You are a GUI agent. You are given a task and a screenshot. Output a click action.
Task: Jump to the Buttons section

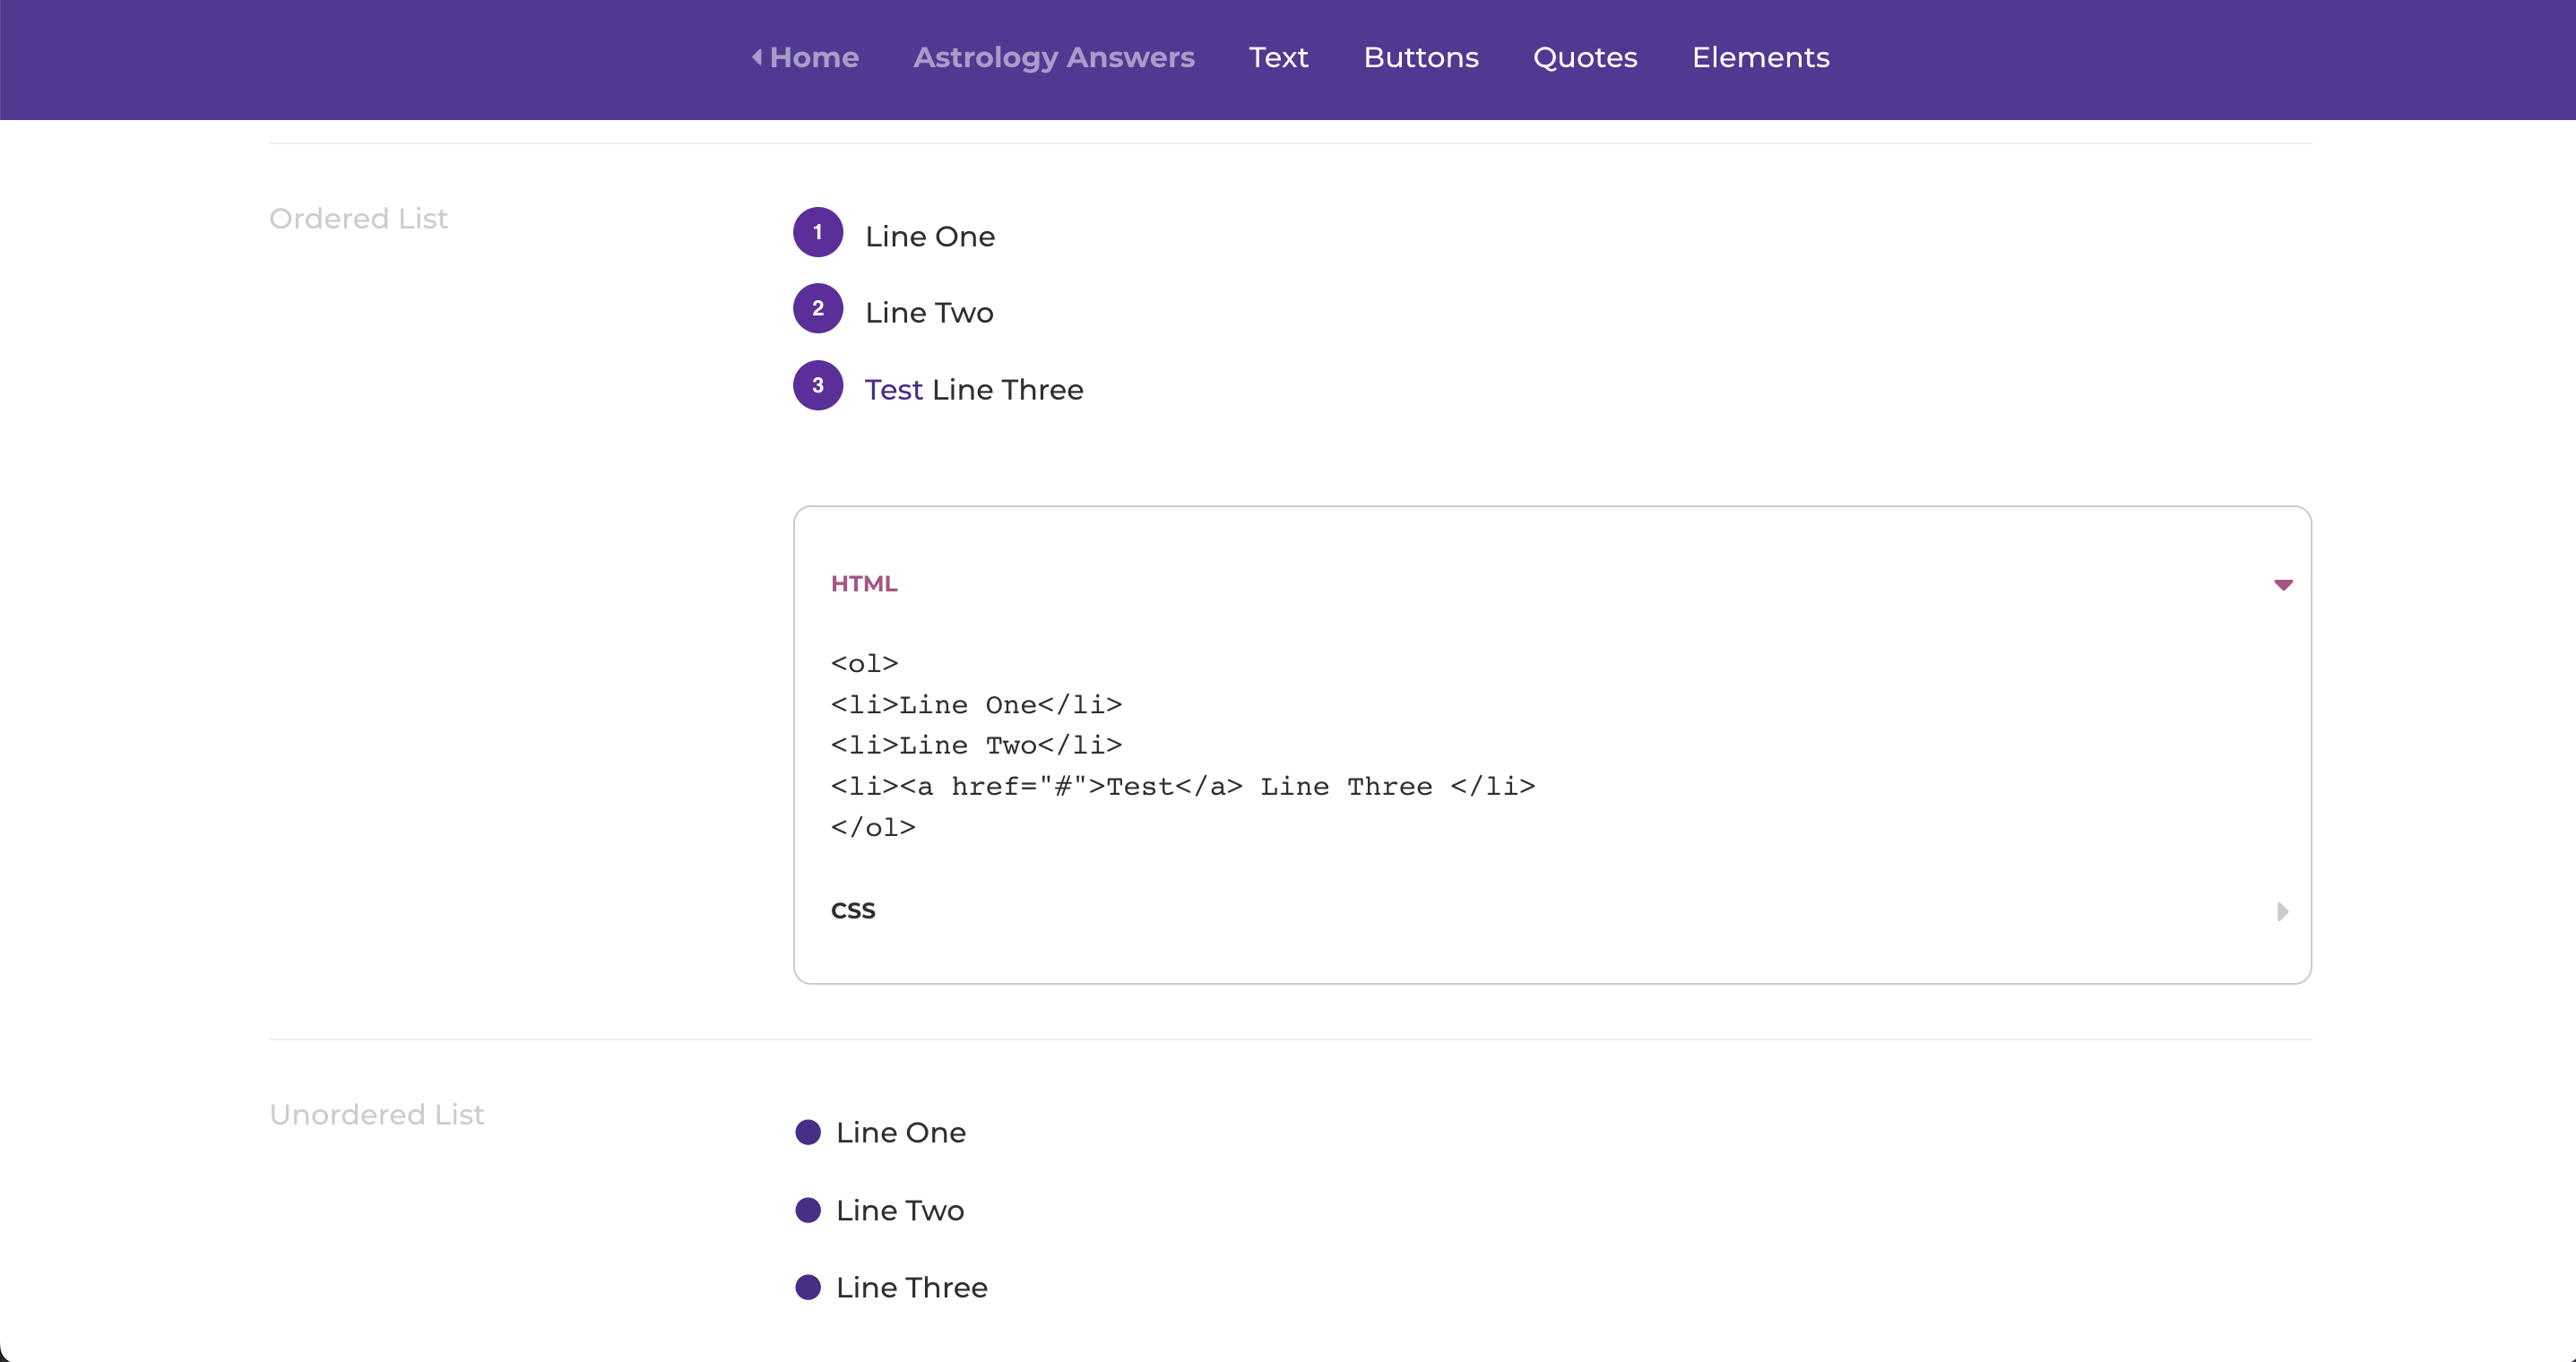click(1421, 57)
